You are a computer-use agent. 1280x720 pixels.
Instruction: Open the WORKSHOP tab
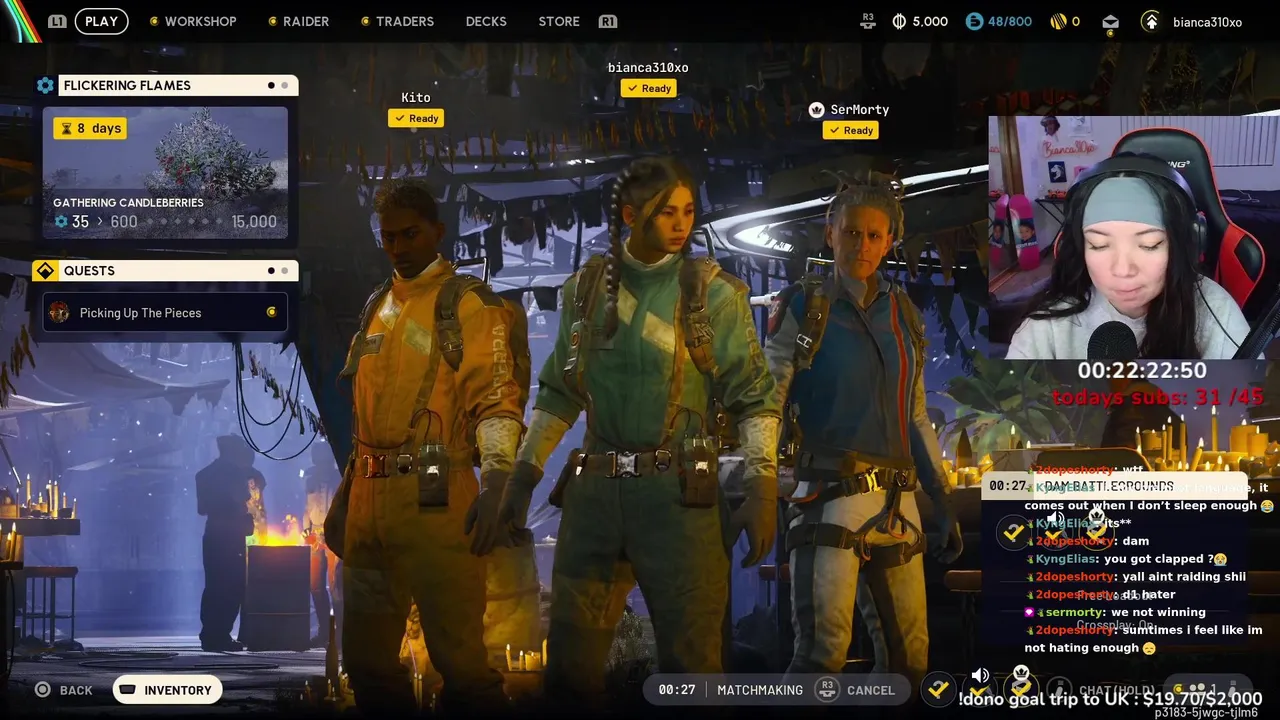(200, 21)
